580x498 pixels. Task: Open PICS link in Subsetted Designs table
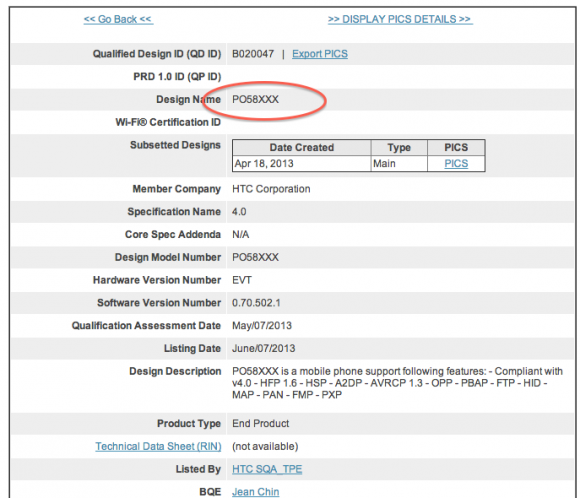point(456,164)
